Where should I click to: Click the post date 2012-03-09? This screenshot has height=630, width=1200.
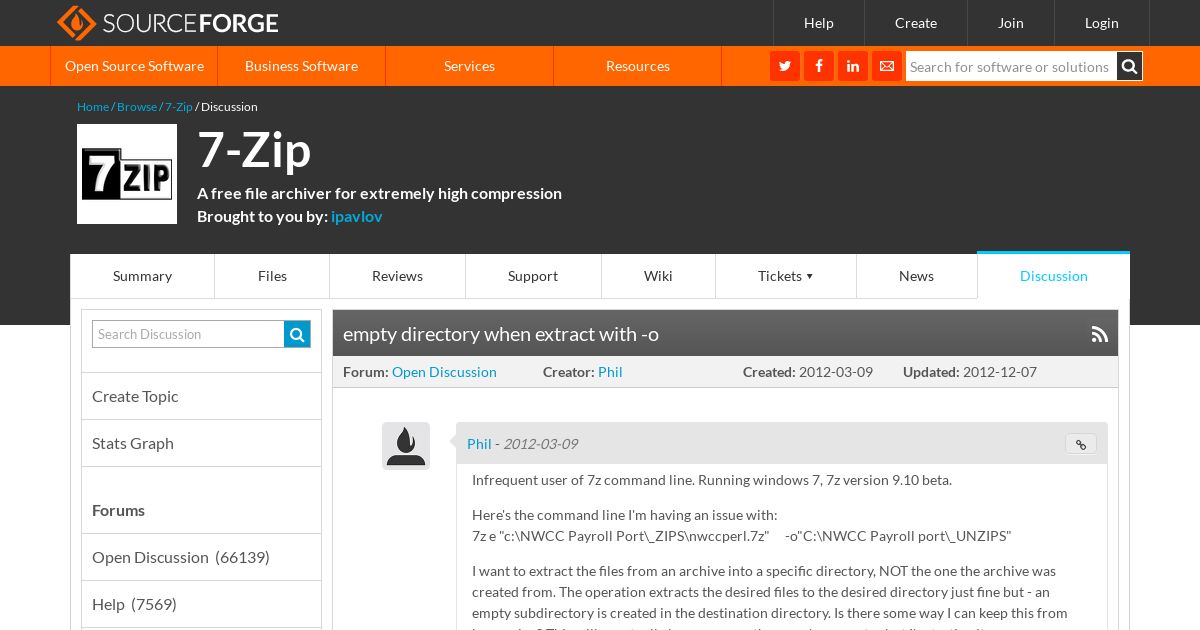point(540,444)
